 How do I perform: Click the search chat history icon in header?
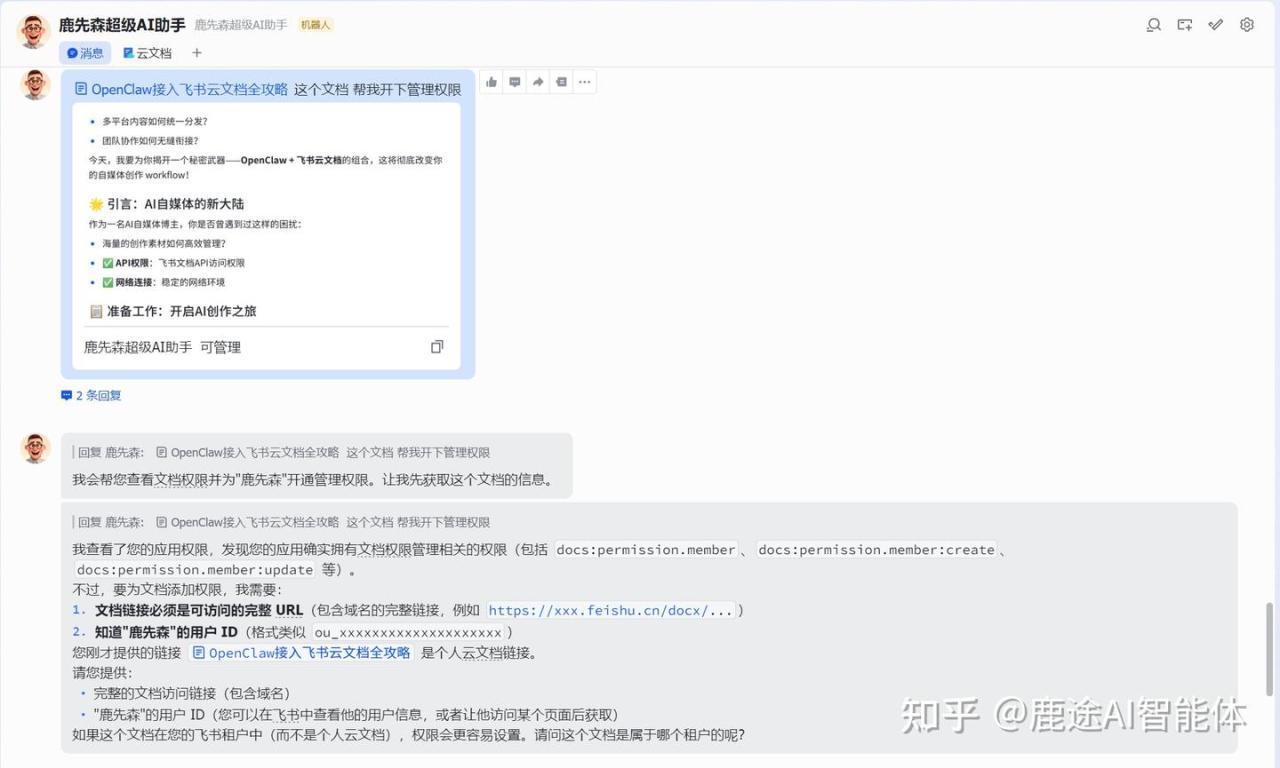point(1154,25)
